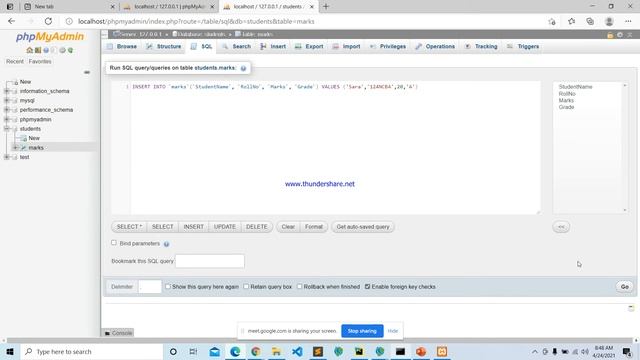Expand marks table node

pyautogui.click(x=16, y=147)
